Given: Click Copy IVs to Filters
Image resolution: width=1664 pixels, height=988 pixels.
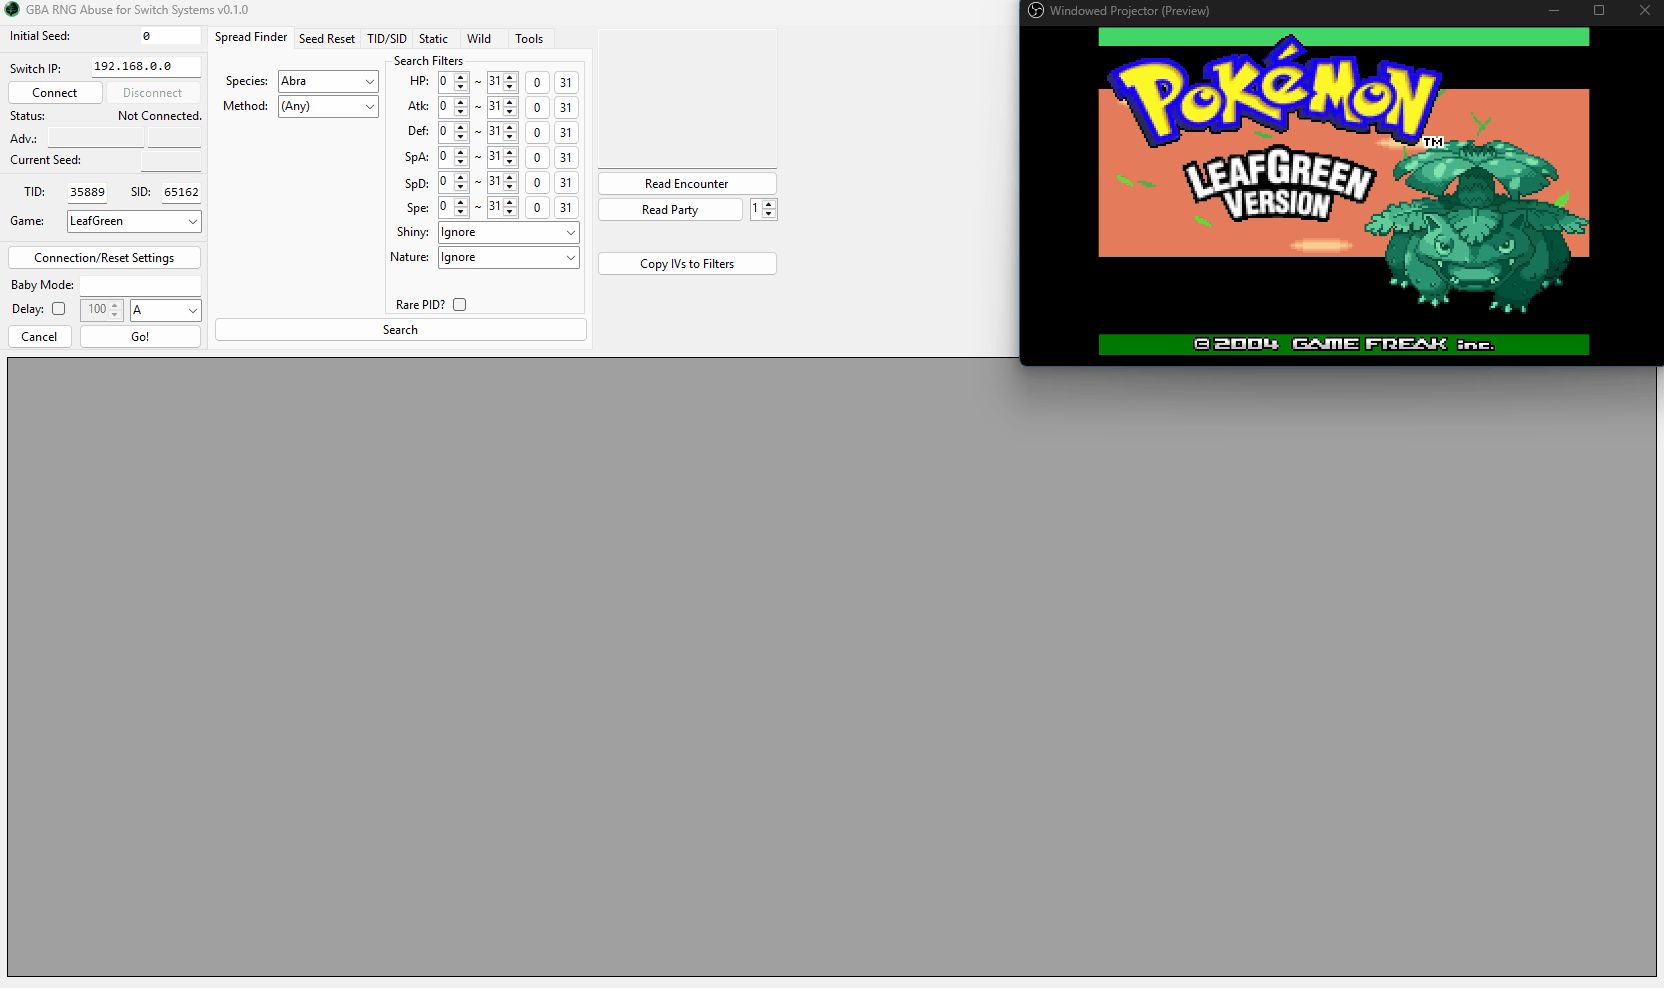Looking at the screenshot, I should (x=687, y=264).
